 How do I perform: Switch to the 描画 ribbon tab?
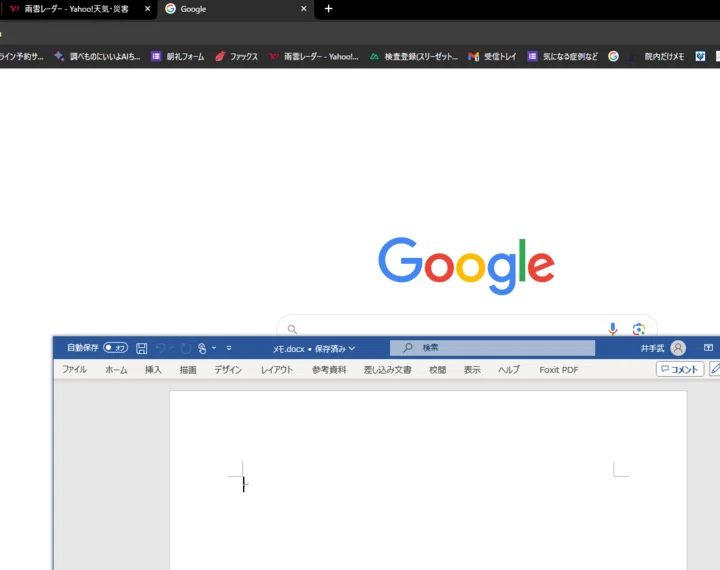point(188,369)
